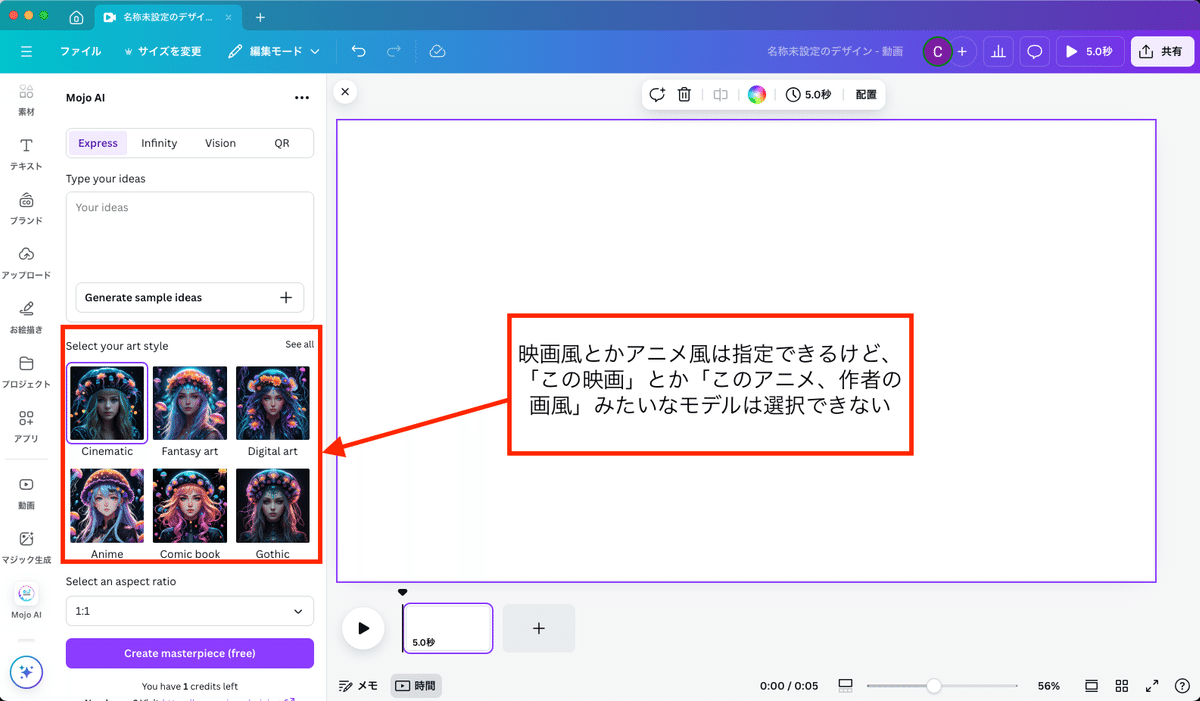
Task: Undo the last action
Action: click(x=359, y=51)
